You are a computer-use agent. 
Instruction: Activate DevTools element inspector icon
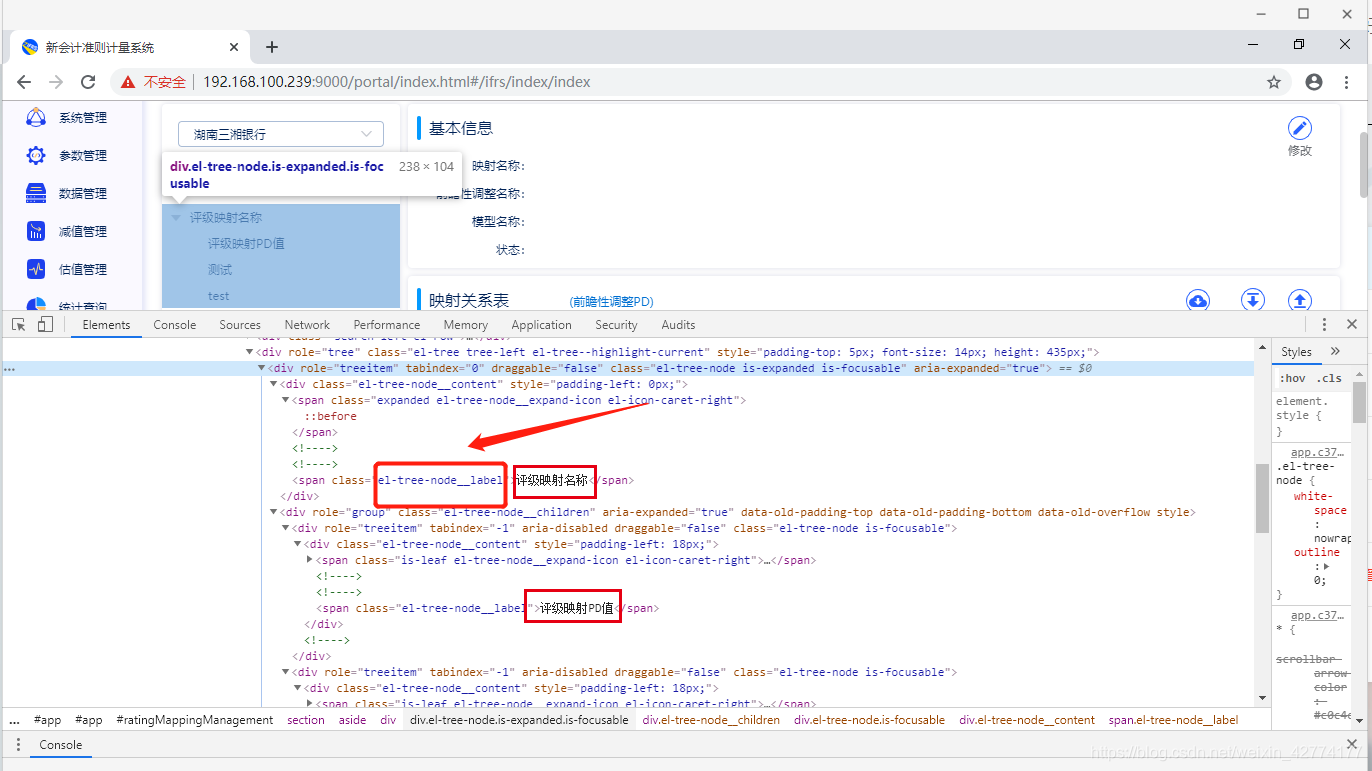tap(19, 325)
